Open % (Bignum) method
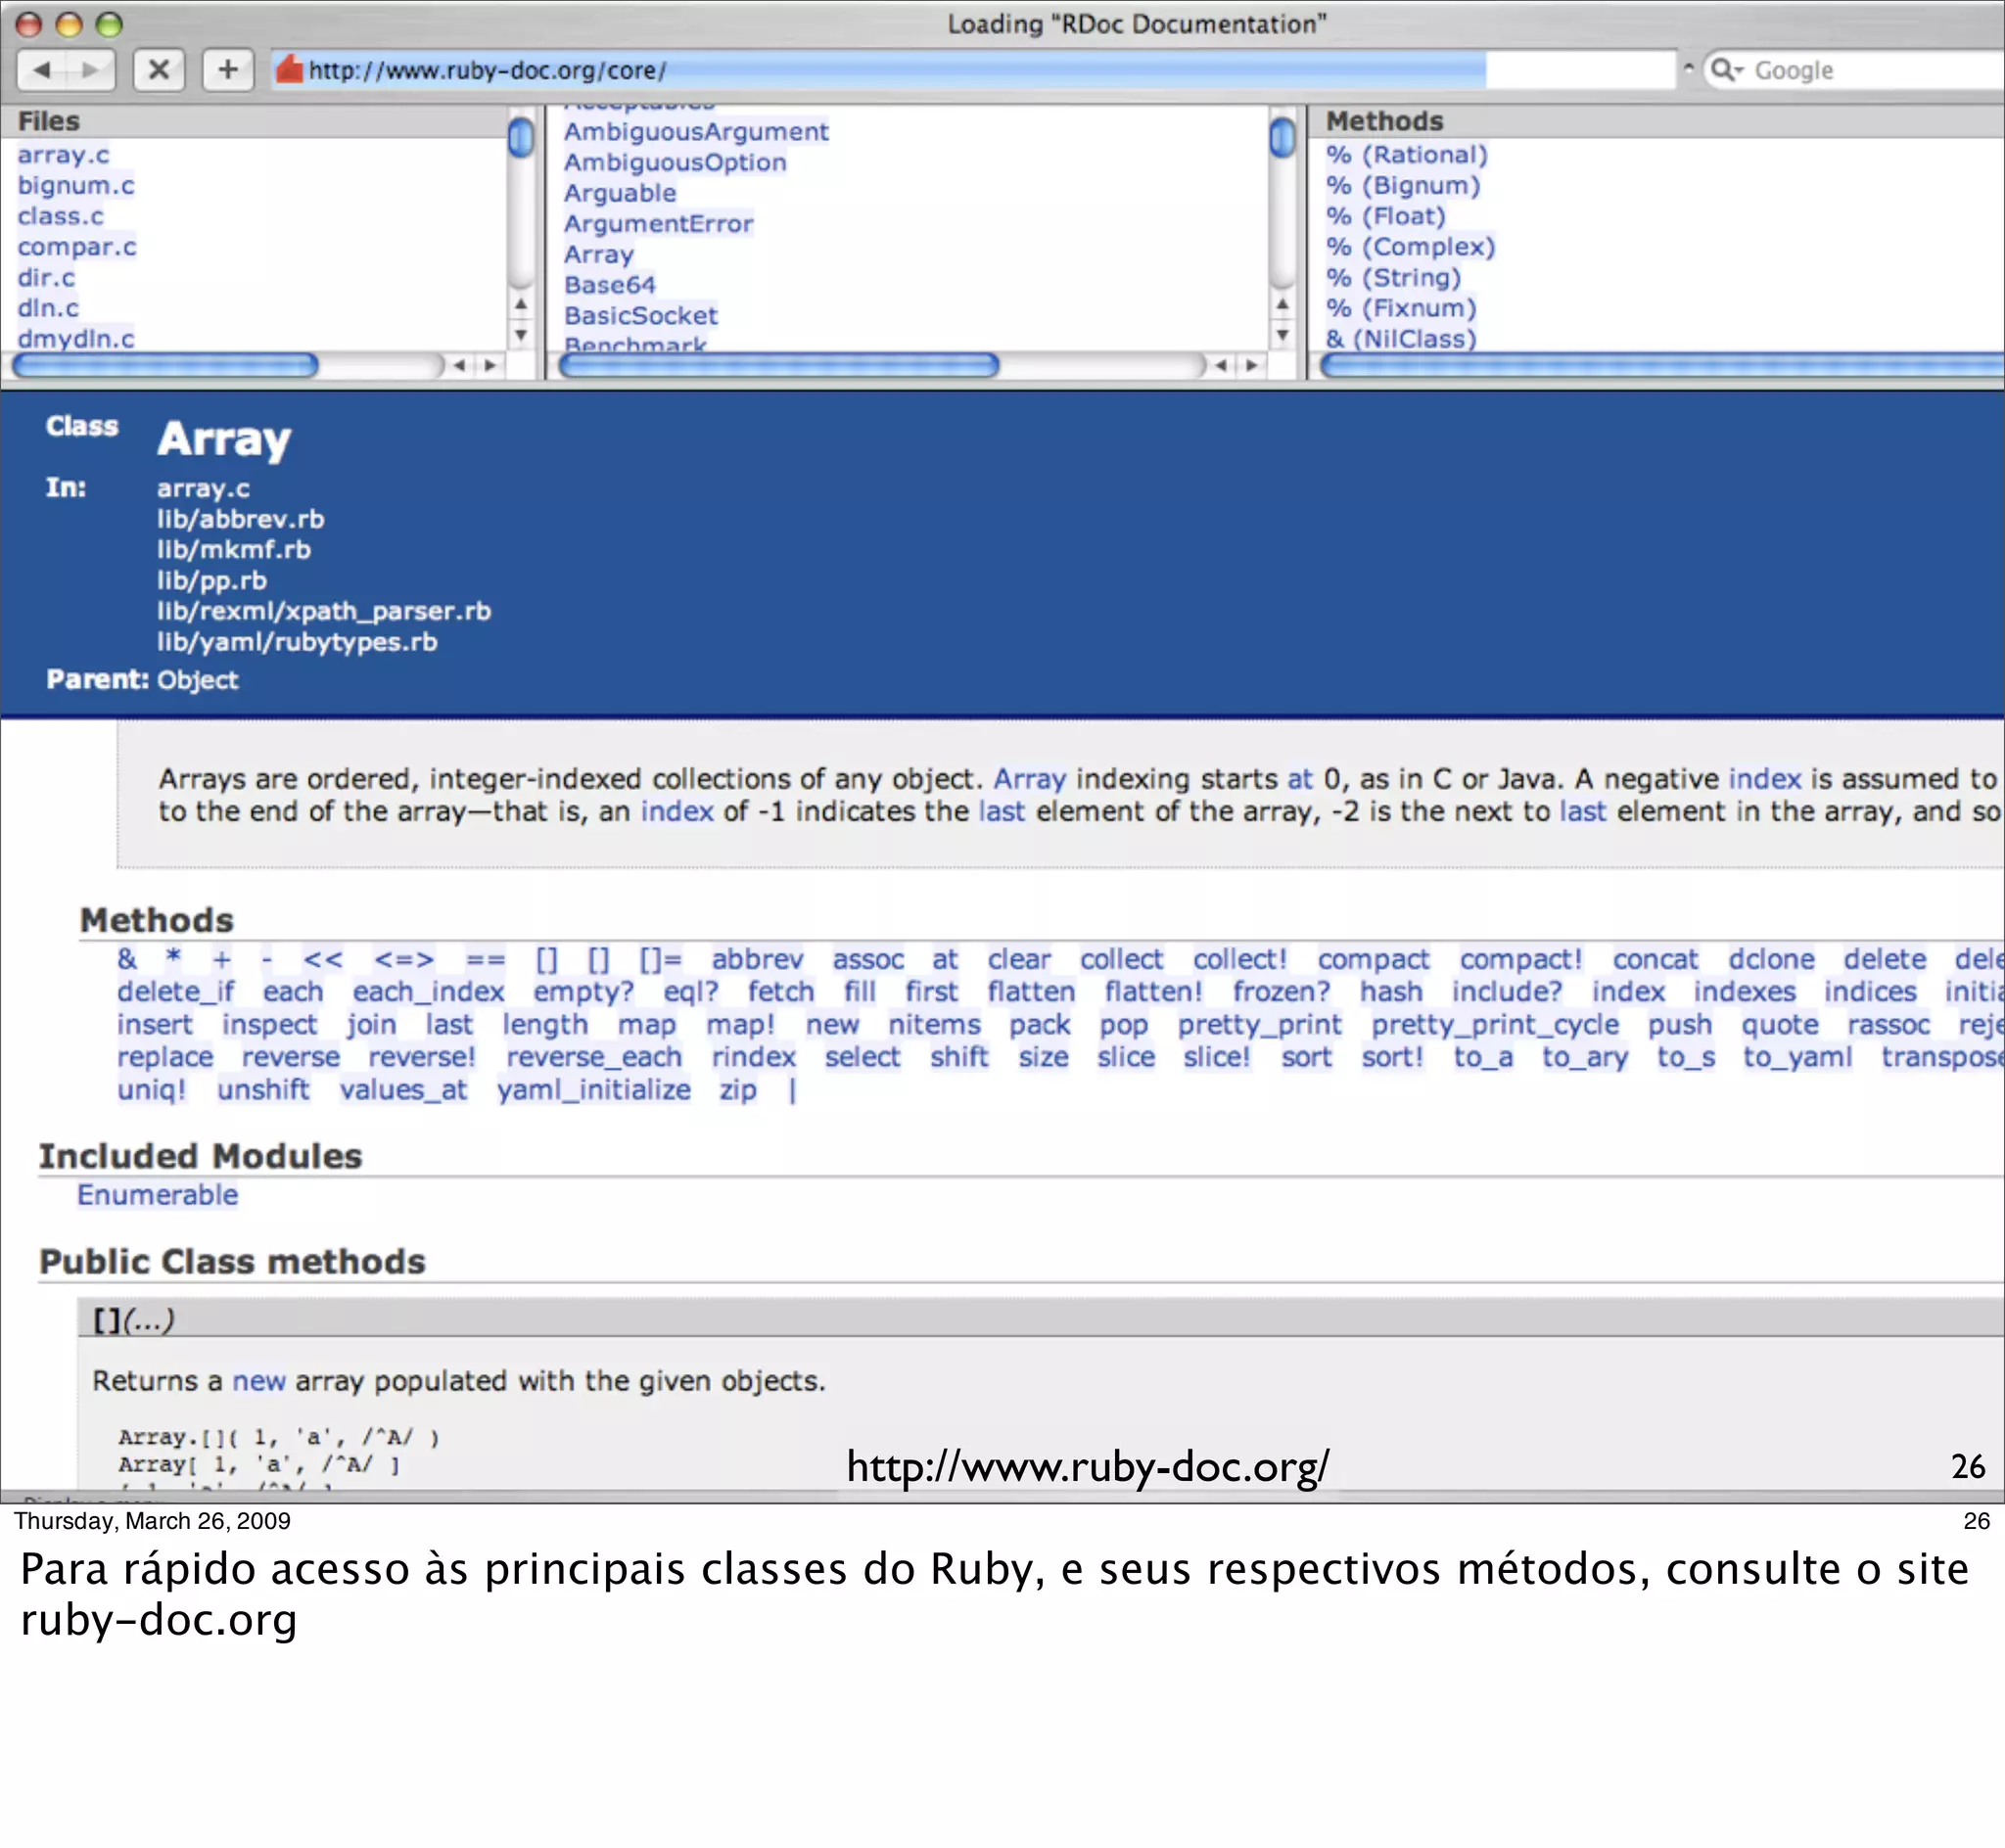2005x1848 pixels. coord(1403,186)
